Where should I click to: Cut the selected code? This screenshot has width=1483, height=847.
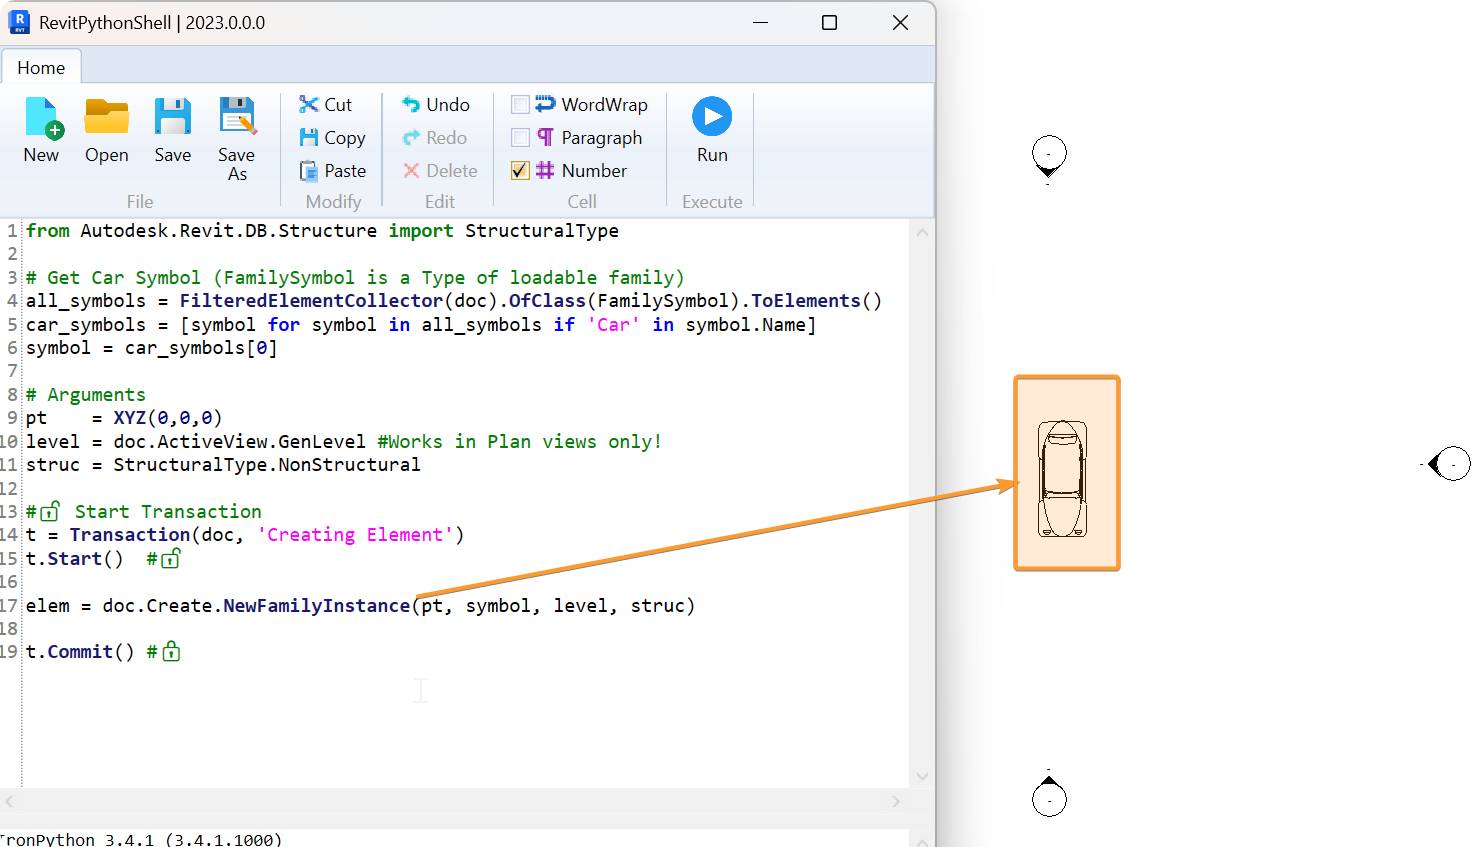pos(326,104)
